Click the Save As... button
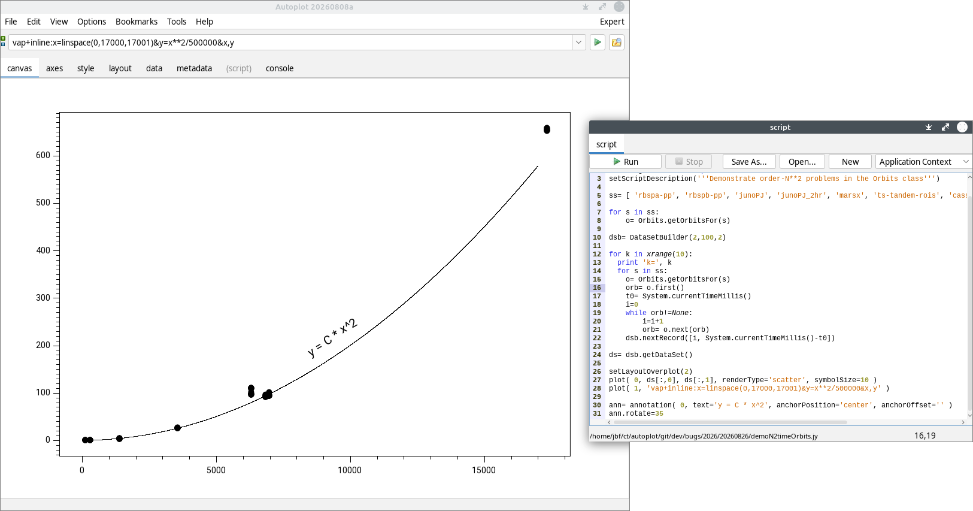The image size is (973, 511). tap(749, 161)
